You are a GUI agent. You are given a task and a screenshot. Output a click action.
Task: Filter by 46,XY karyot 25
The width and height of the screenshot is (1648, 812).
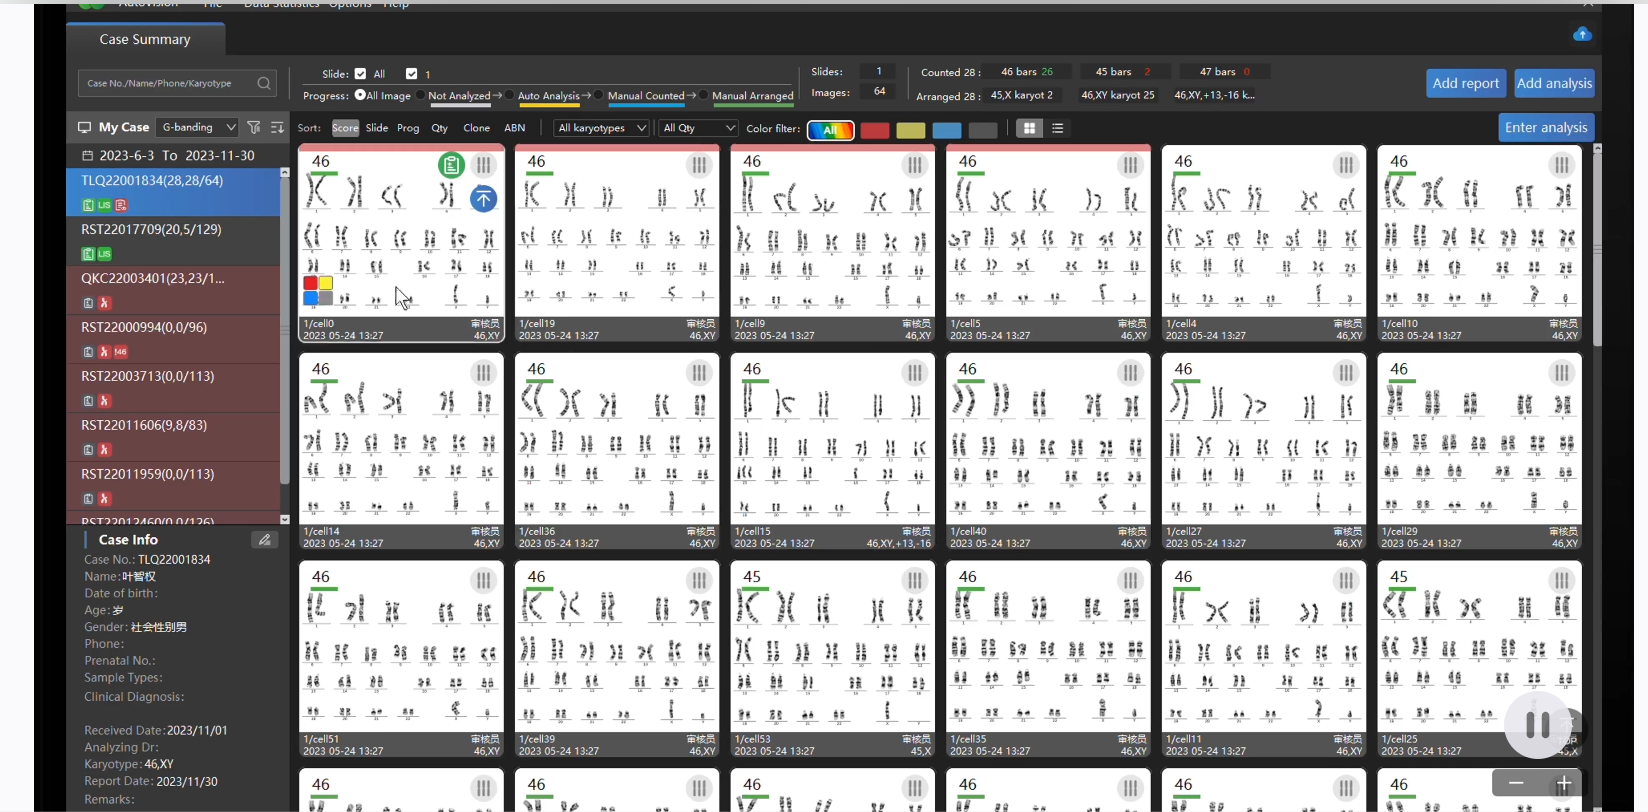point(1117,95)
